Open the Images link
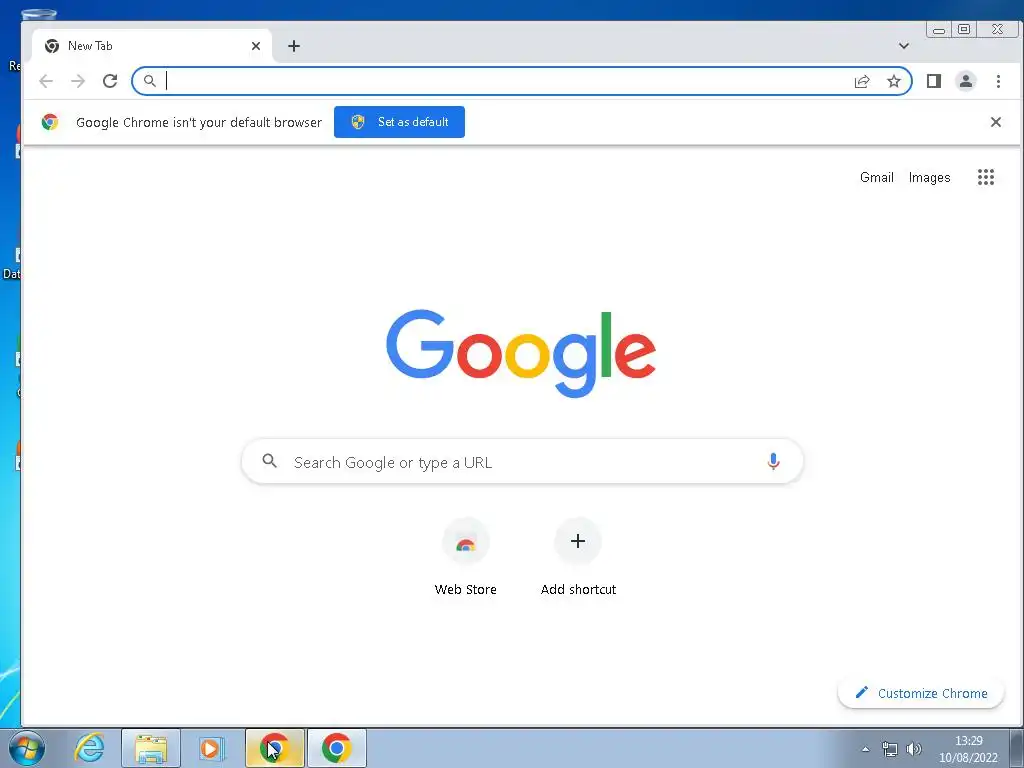 (x=929, y=178)
